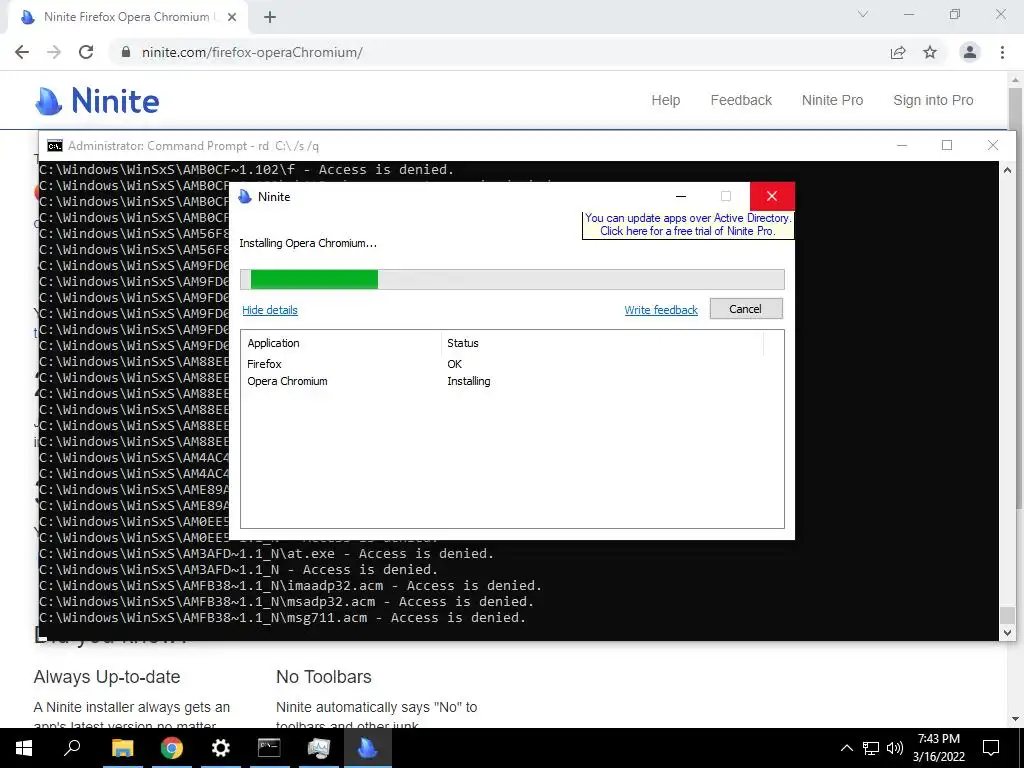
Task: Show hidden tray icons
Action: tap(846, 748)
